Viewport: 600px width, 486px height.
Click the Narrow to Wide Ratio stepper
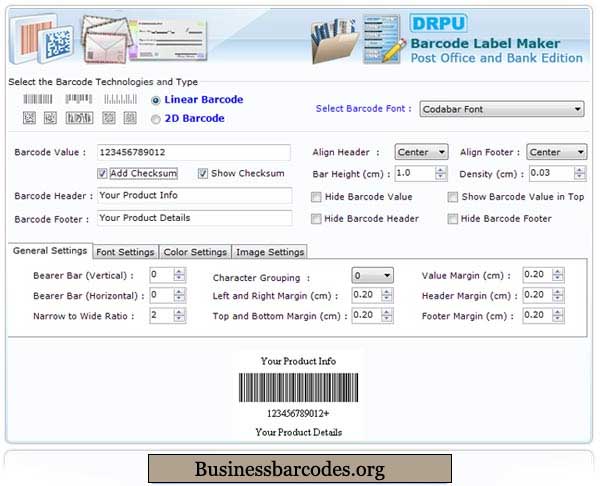179,315
